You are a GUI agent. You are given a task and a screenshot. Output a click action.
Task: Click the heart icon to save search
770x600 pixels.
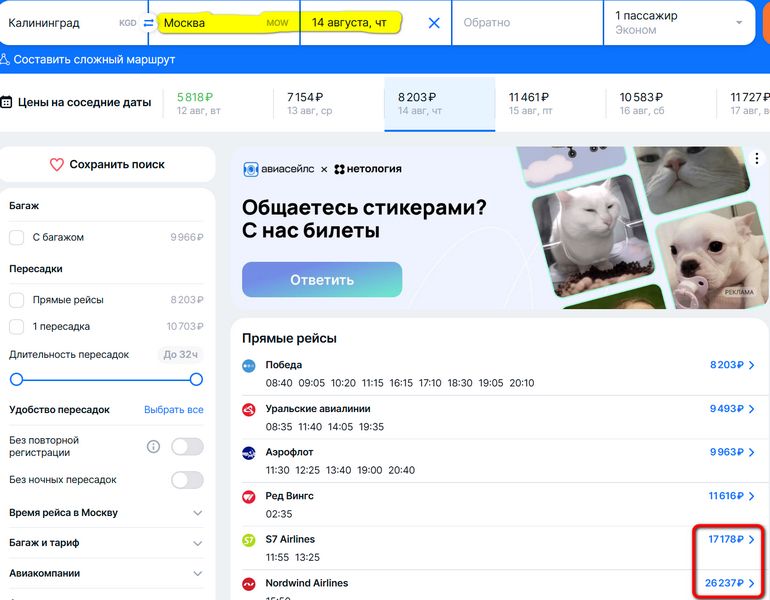click(x=57, y=164)
